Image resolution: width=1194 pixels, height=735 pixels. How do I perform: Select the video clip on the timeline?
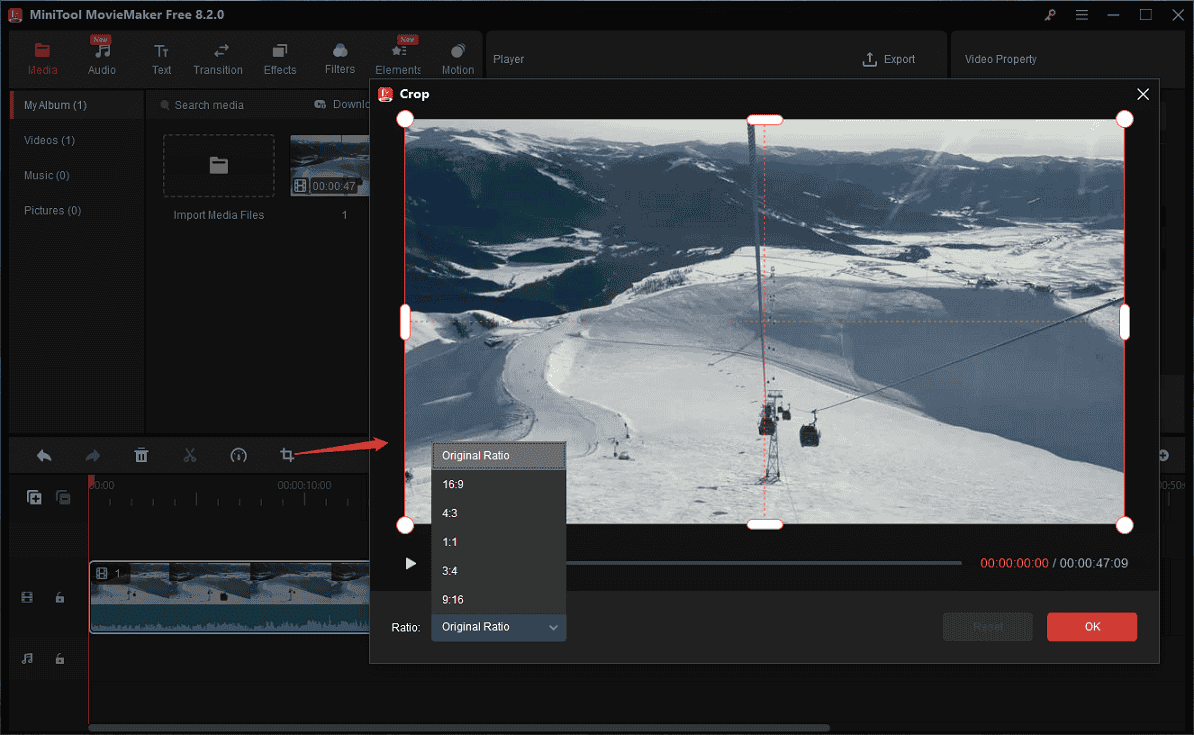click(x=229, y=597)
